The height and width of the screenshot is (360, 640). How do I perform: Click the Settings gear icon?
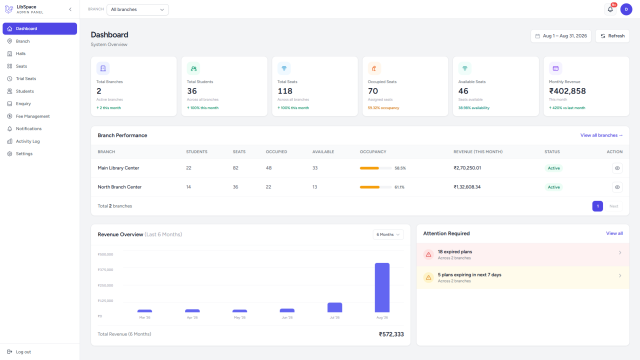pyautogui.click(x=9, y=154)
